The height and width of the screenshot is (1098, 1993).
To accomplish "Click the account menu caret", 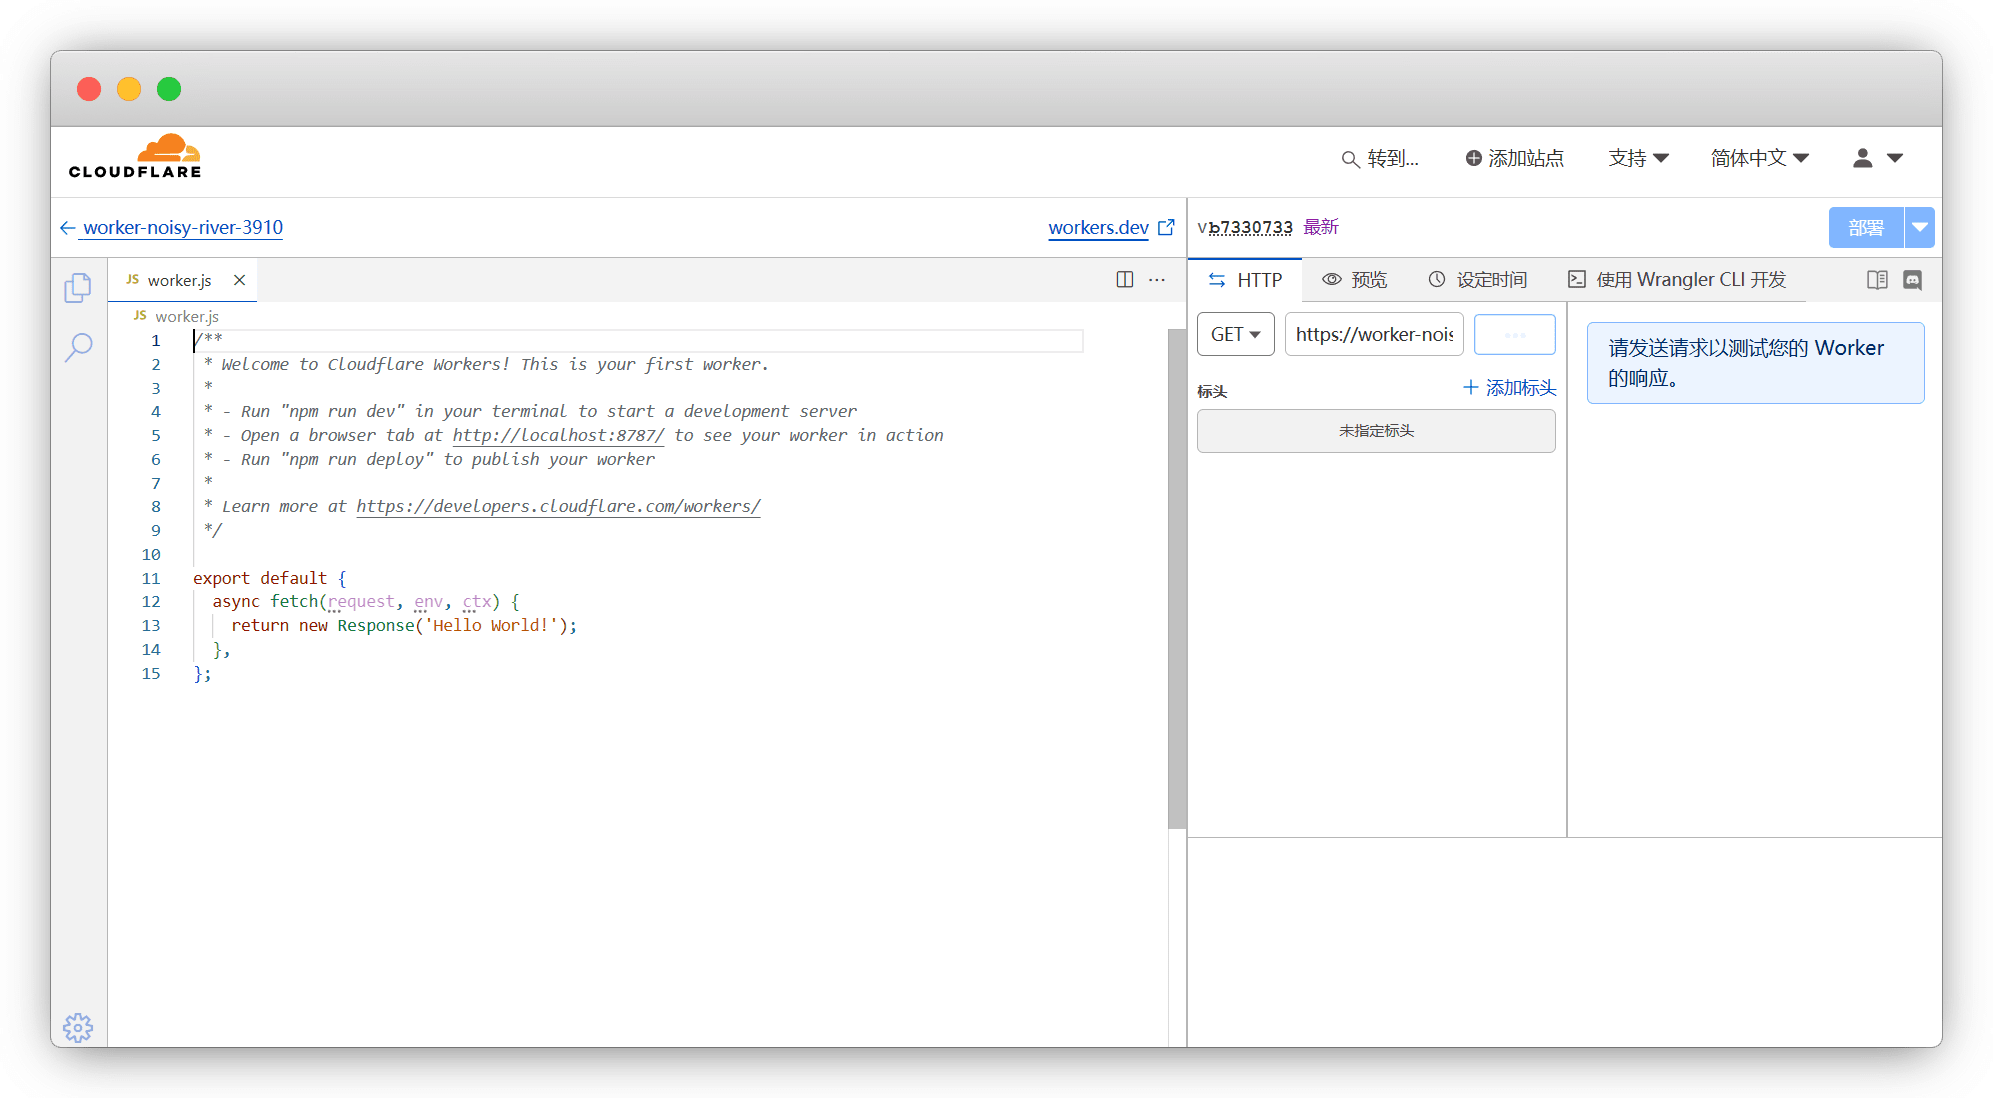I will click(1894, 158).
